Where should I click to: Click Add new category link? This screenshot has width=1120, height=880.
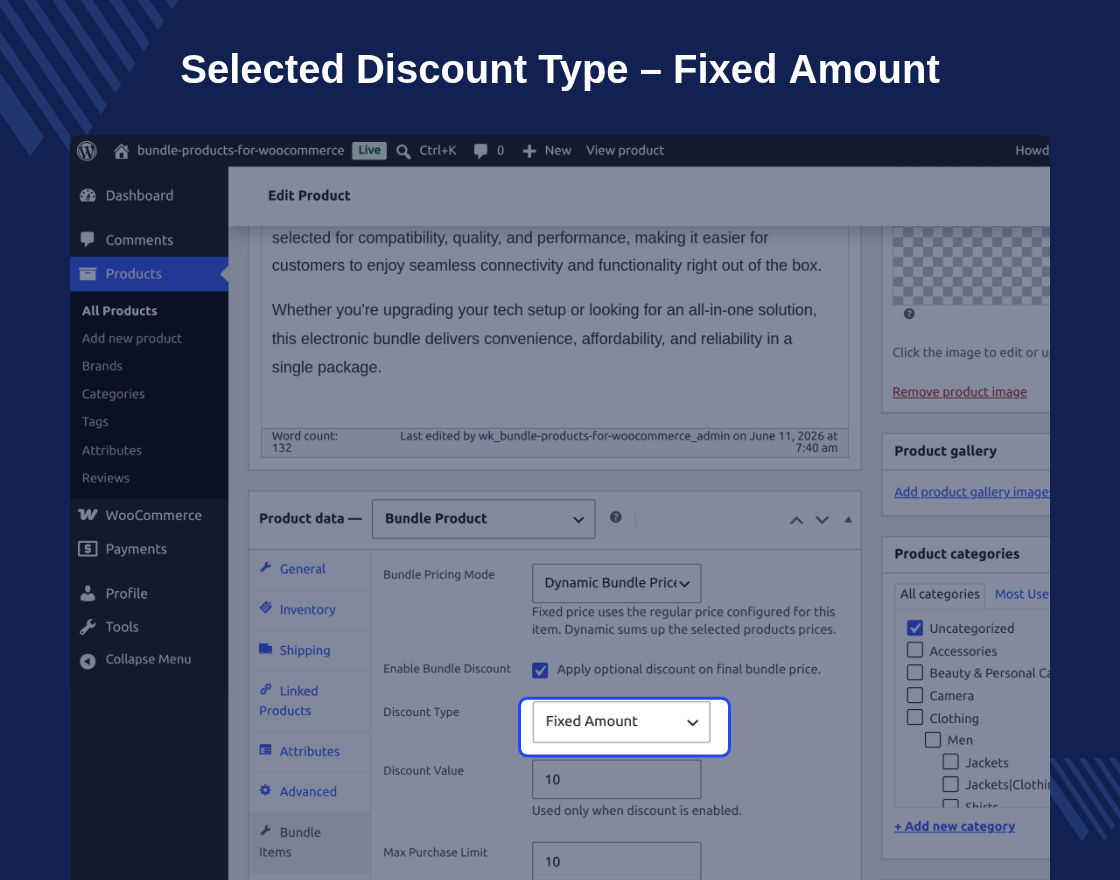(x=954, y=826)
